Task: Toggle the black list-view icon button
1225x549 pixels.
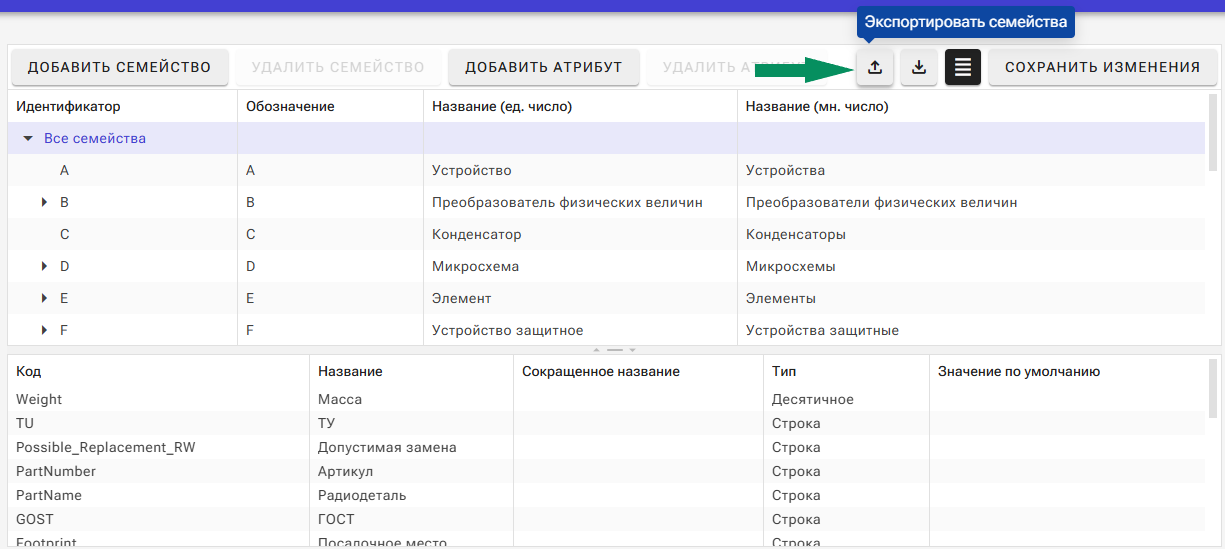Action: click(x=963, y=67)
